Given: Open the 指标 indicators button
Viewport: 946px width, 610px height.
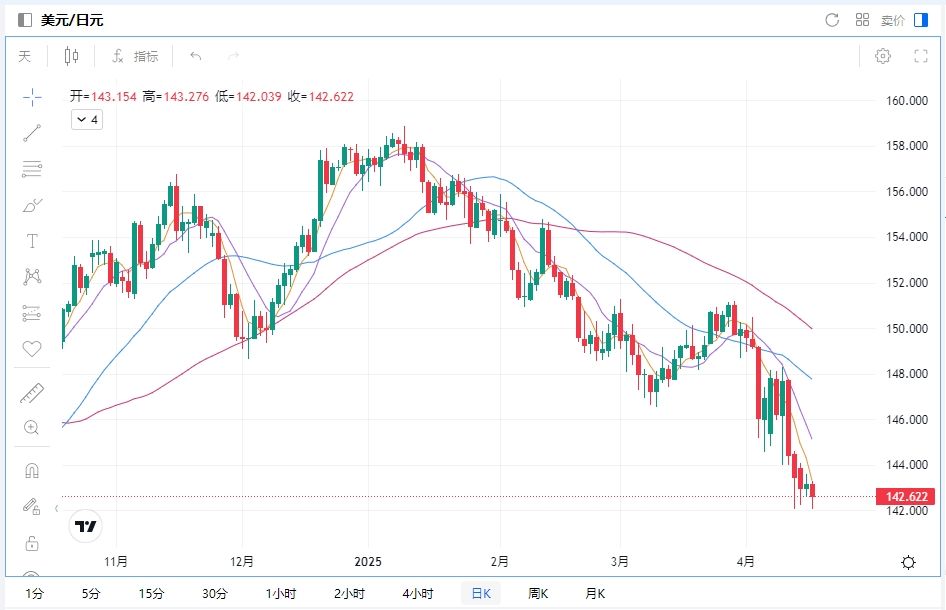Looking at the screenshot, I should click(135, 56).
